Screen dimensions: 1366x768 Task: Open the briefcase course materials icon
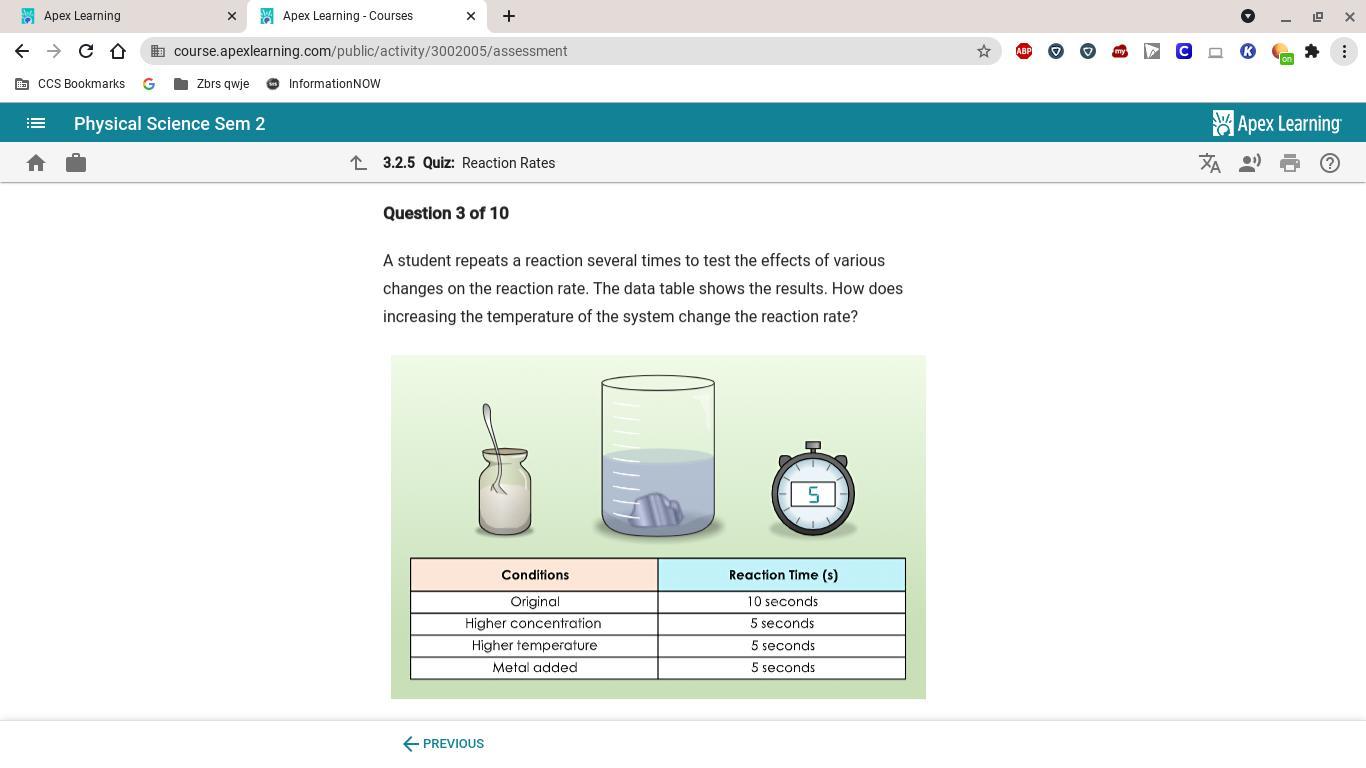(x=76, y=163)
